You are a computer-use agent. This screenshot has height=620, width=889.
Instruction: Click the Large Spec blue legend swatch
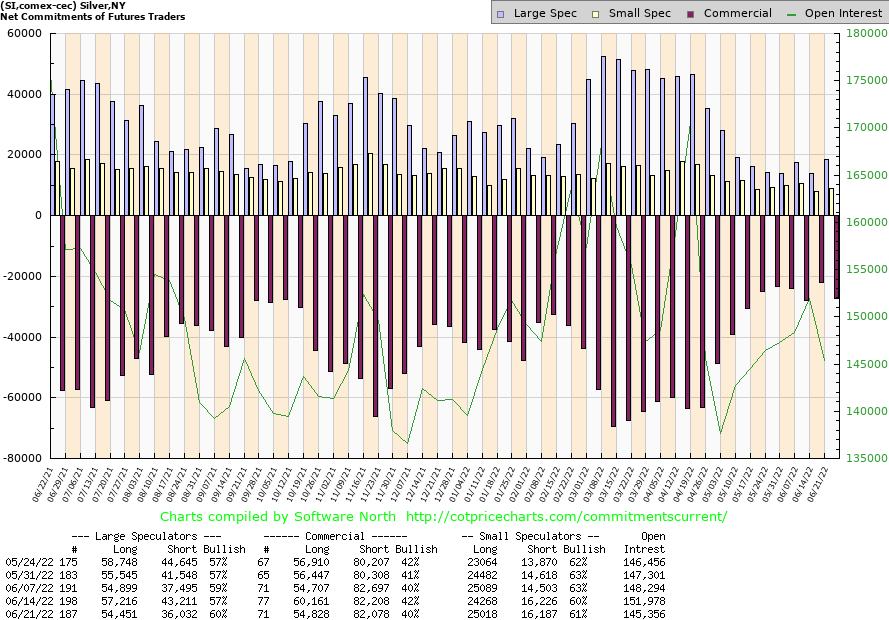pos(503,13)
